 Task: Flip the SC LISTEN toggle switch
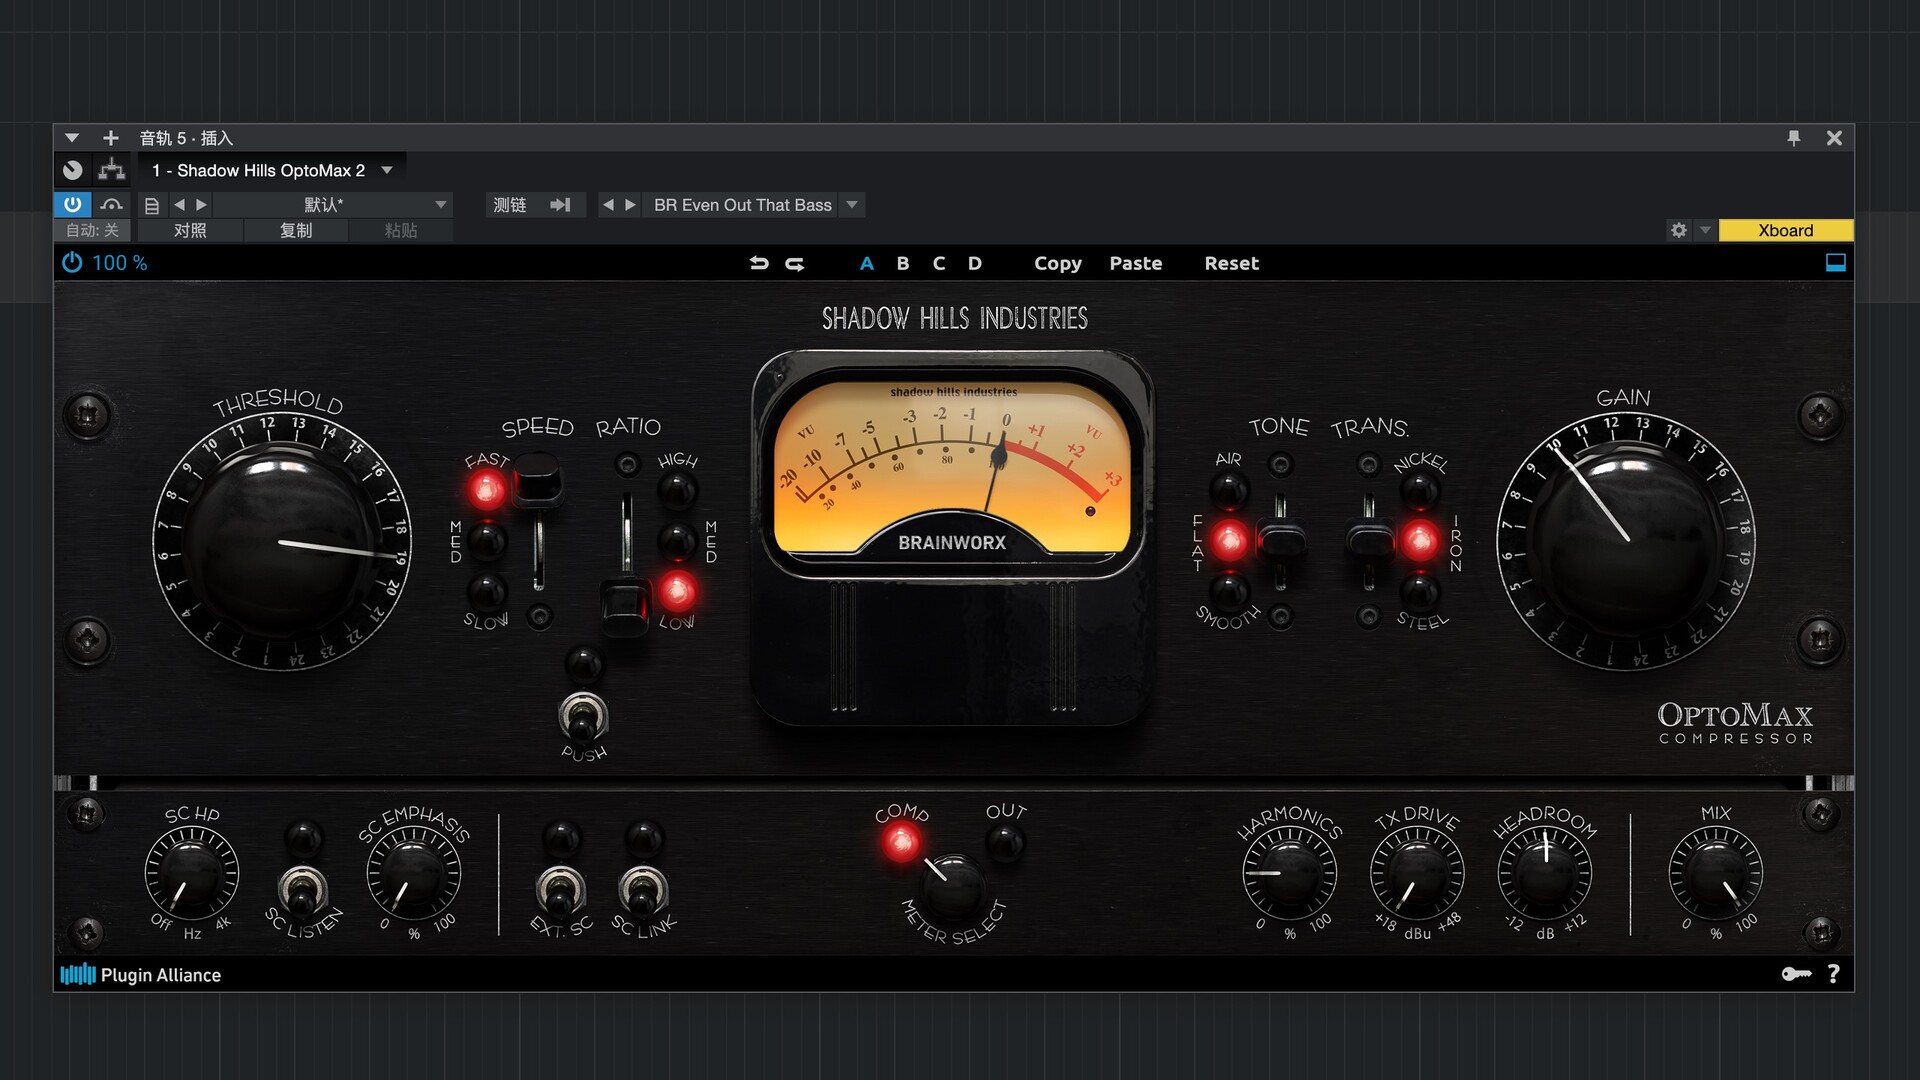click(x=302, y=888)
